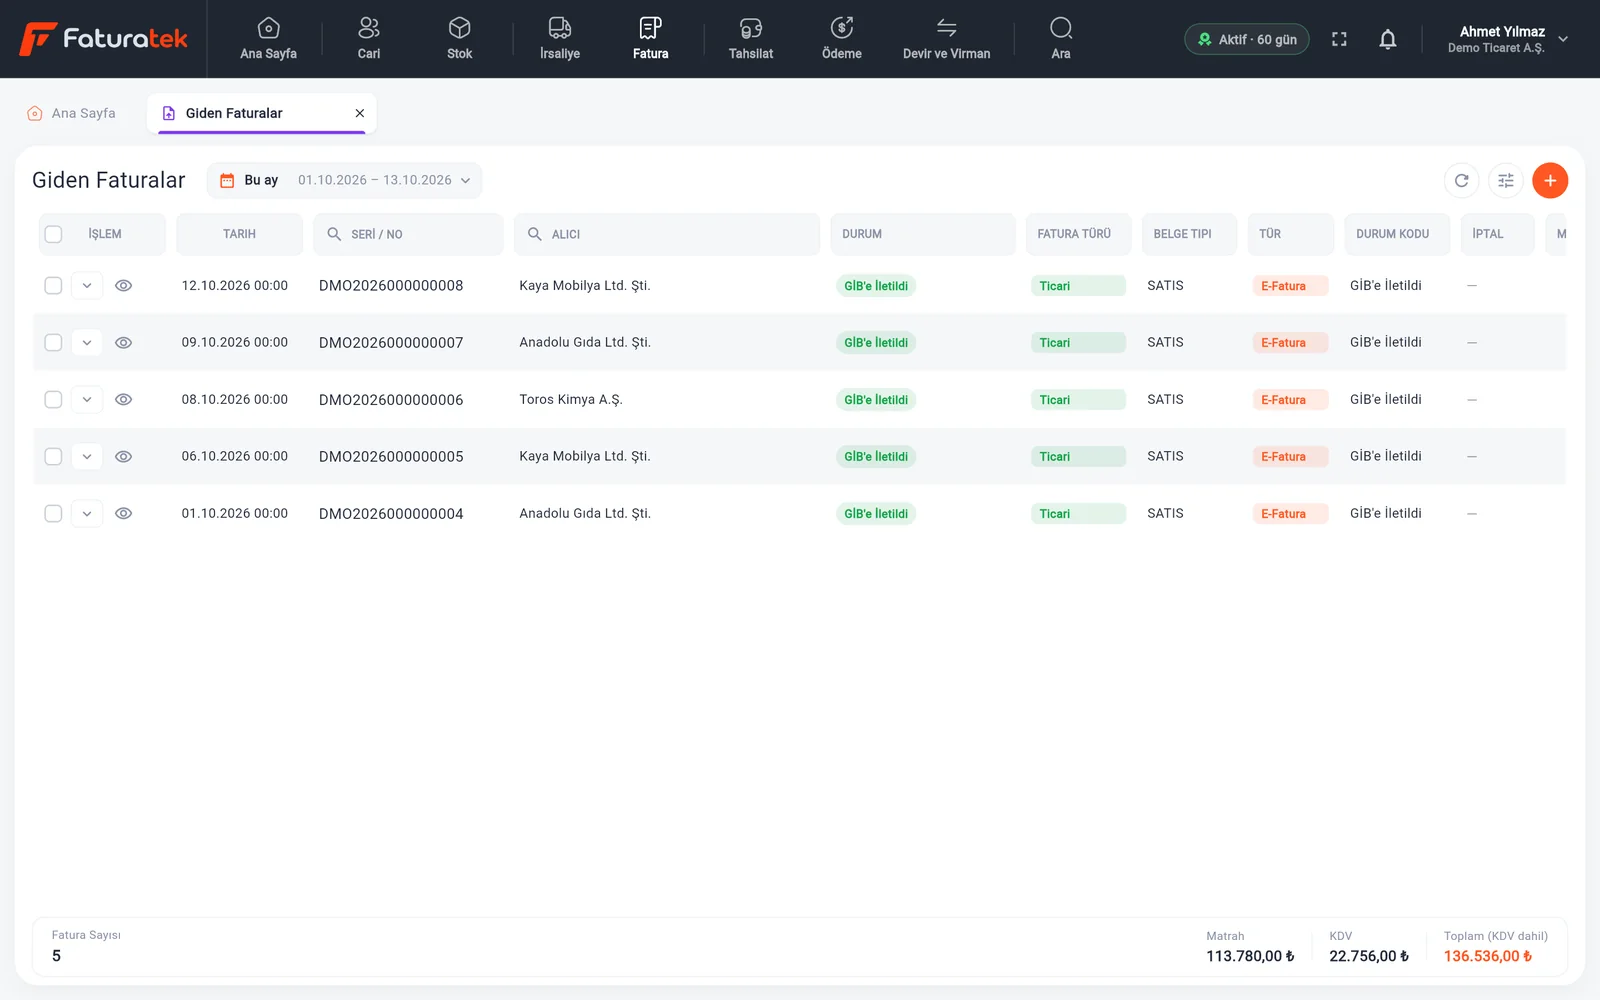Refresh the invoice list
Image resolution: width=1600 pixels, height=1000 pixels.
click(x=1462, y=180)
